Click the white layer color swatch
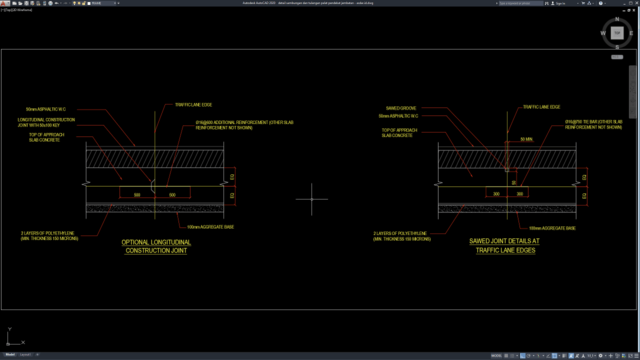640x360 pixels. (89, 3)
